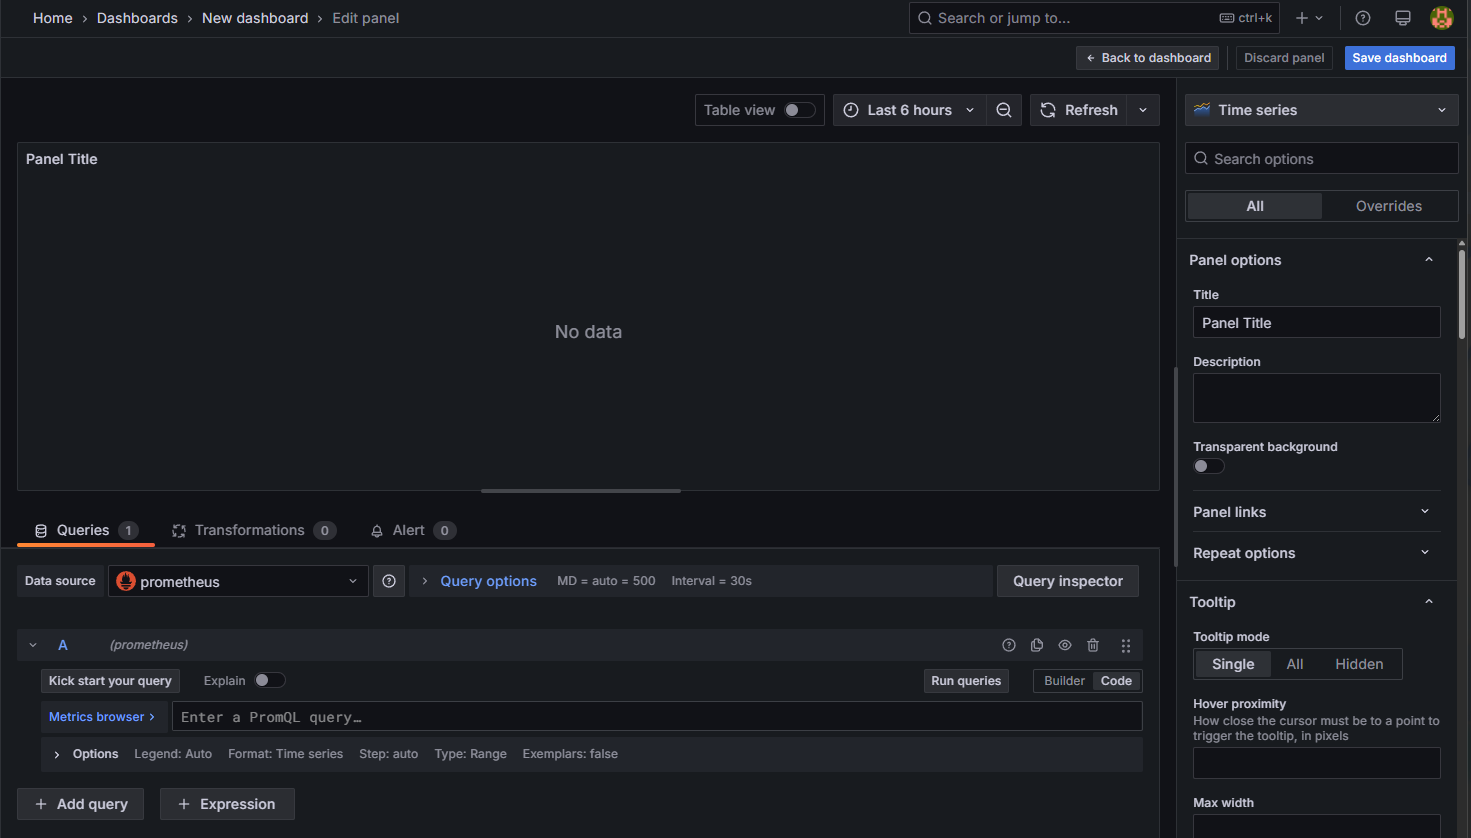Click the Panel Title text field
Image resolution: width=1471 pixels, height=838 pixels.
[1316, 323]
